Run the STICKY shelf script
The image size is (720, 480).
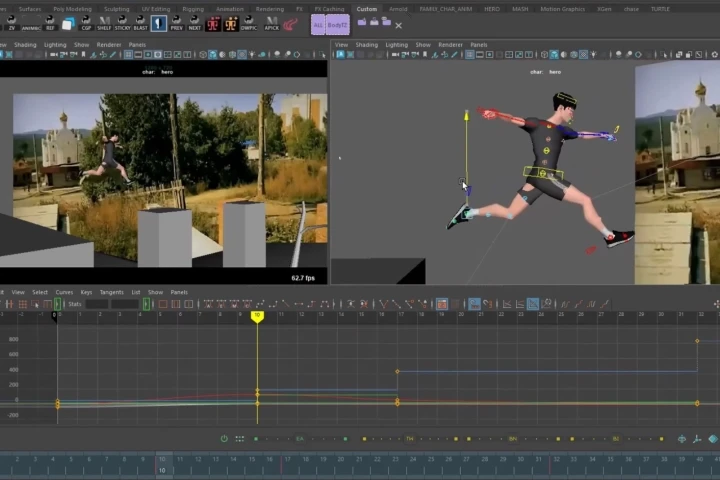pyautogui.click(x=122, y=23)
